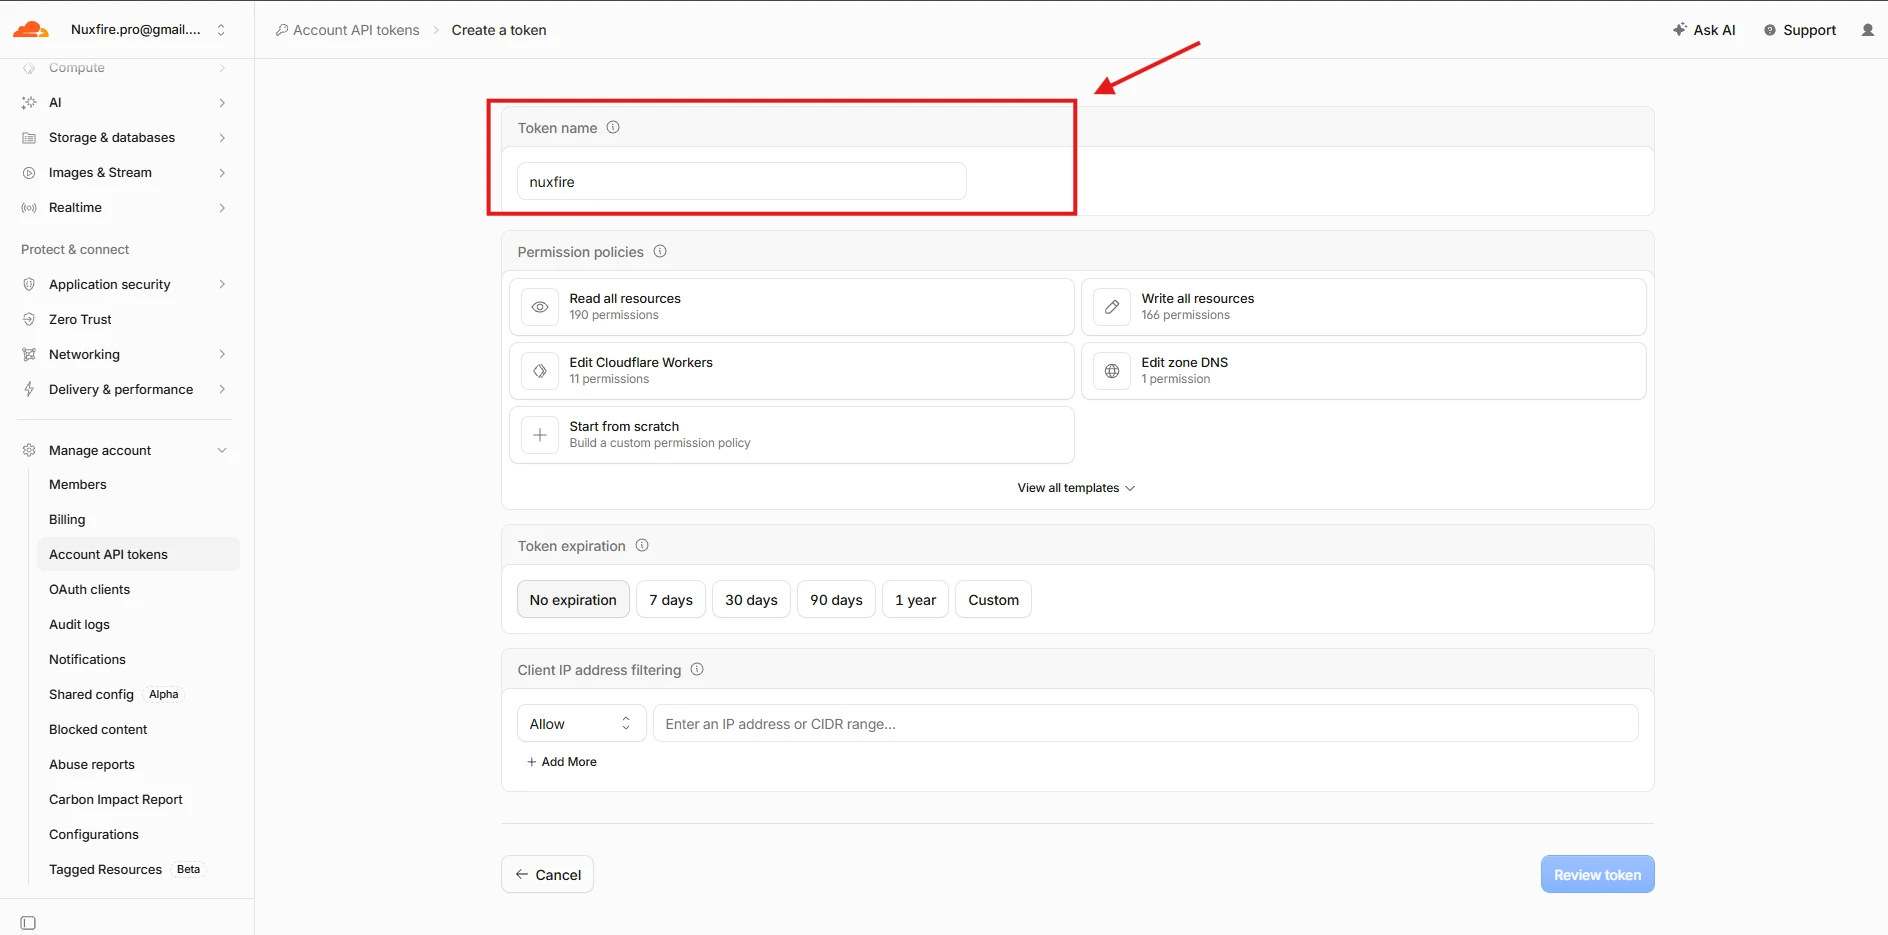Choose the Start from scratch policy
This screenshot has height=935, width=1888.
pyautogui.click(x=792, y=435)
